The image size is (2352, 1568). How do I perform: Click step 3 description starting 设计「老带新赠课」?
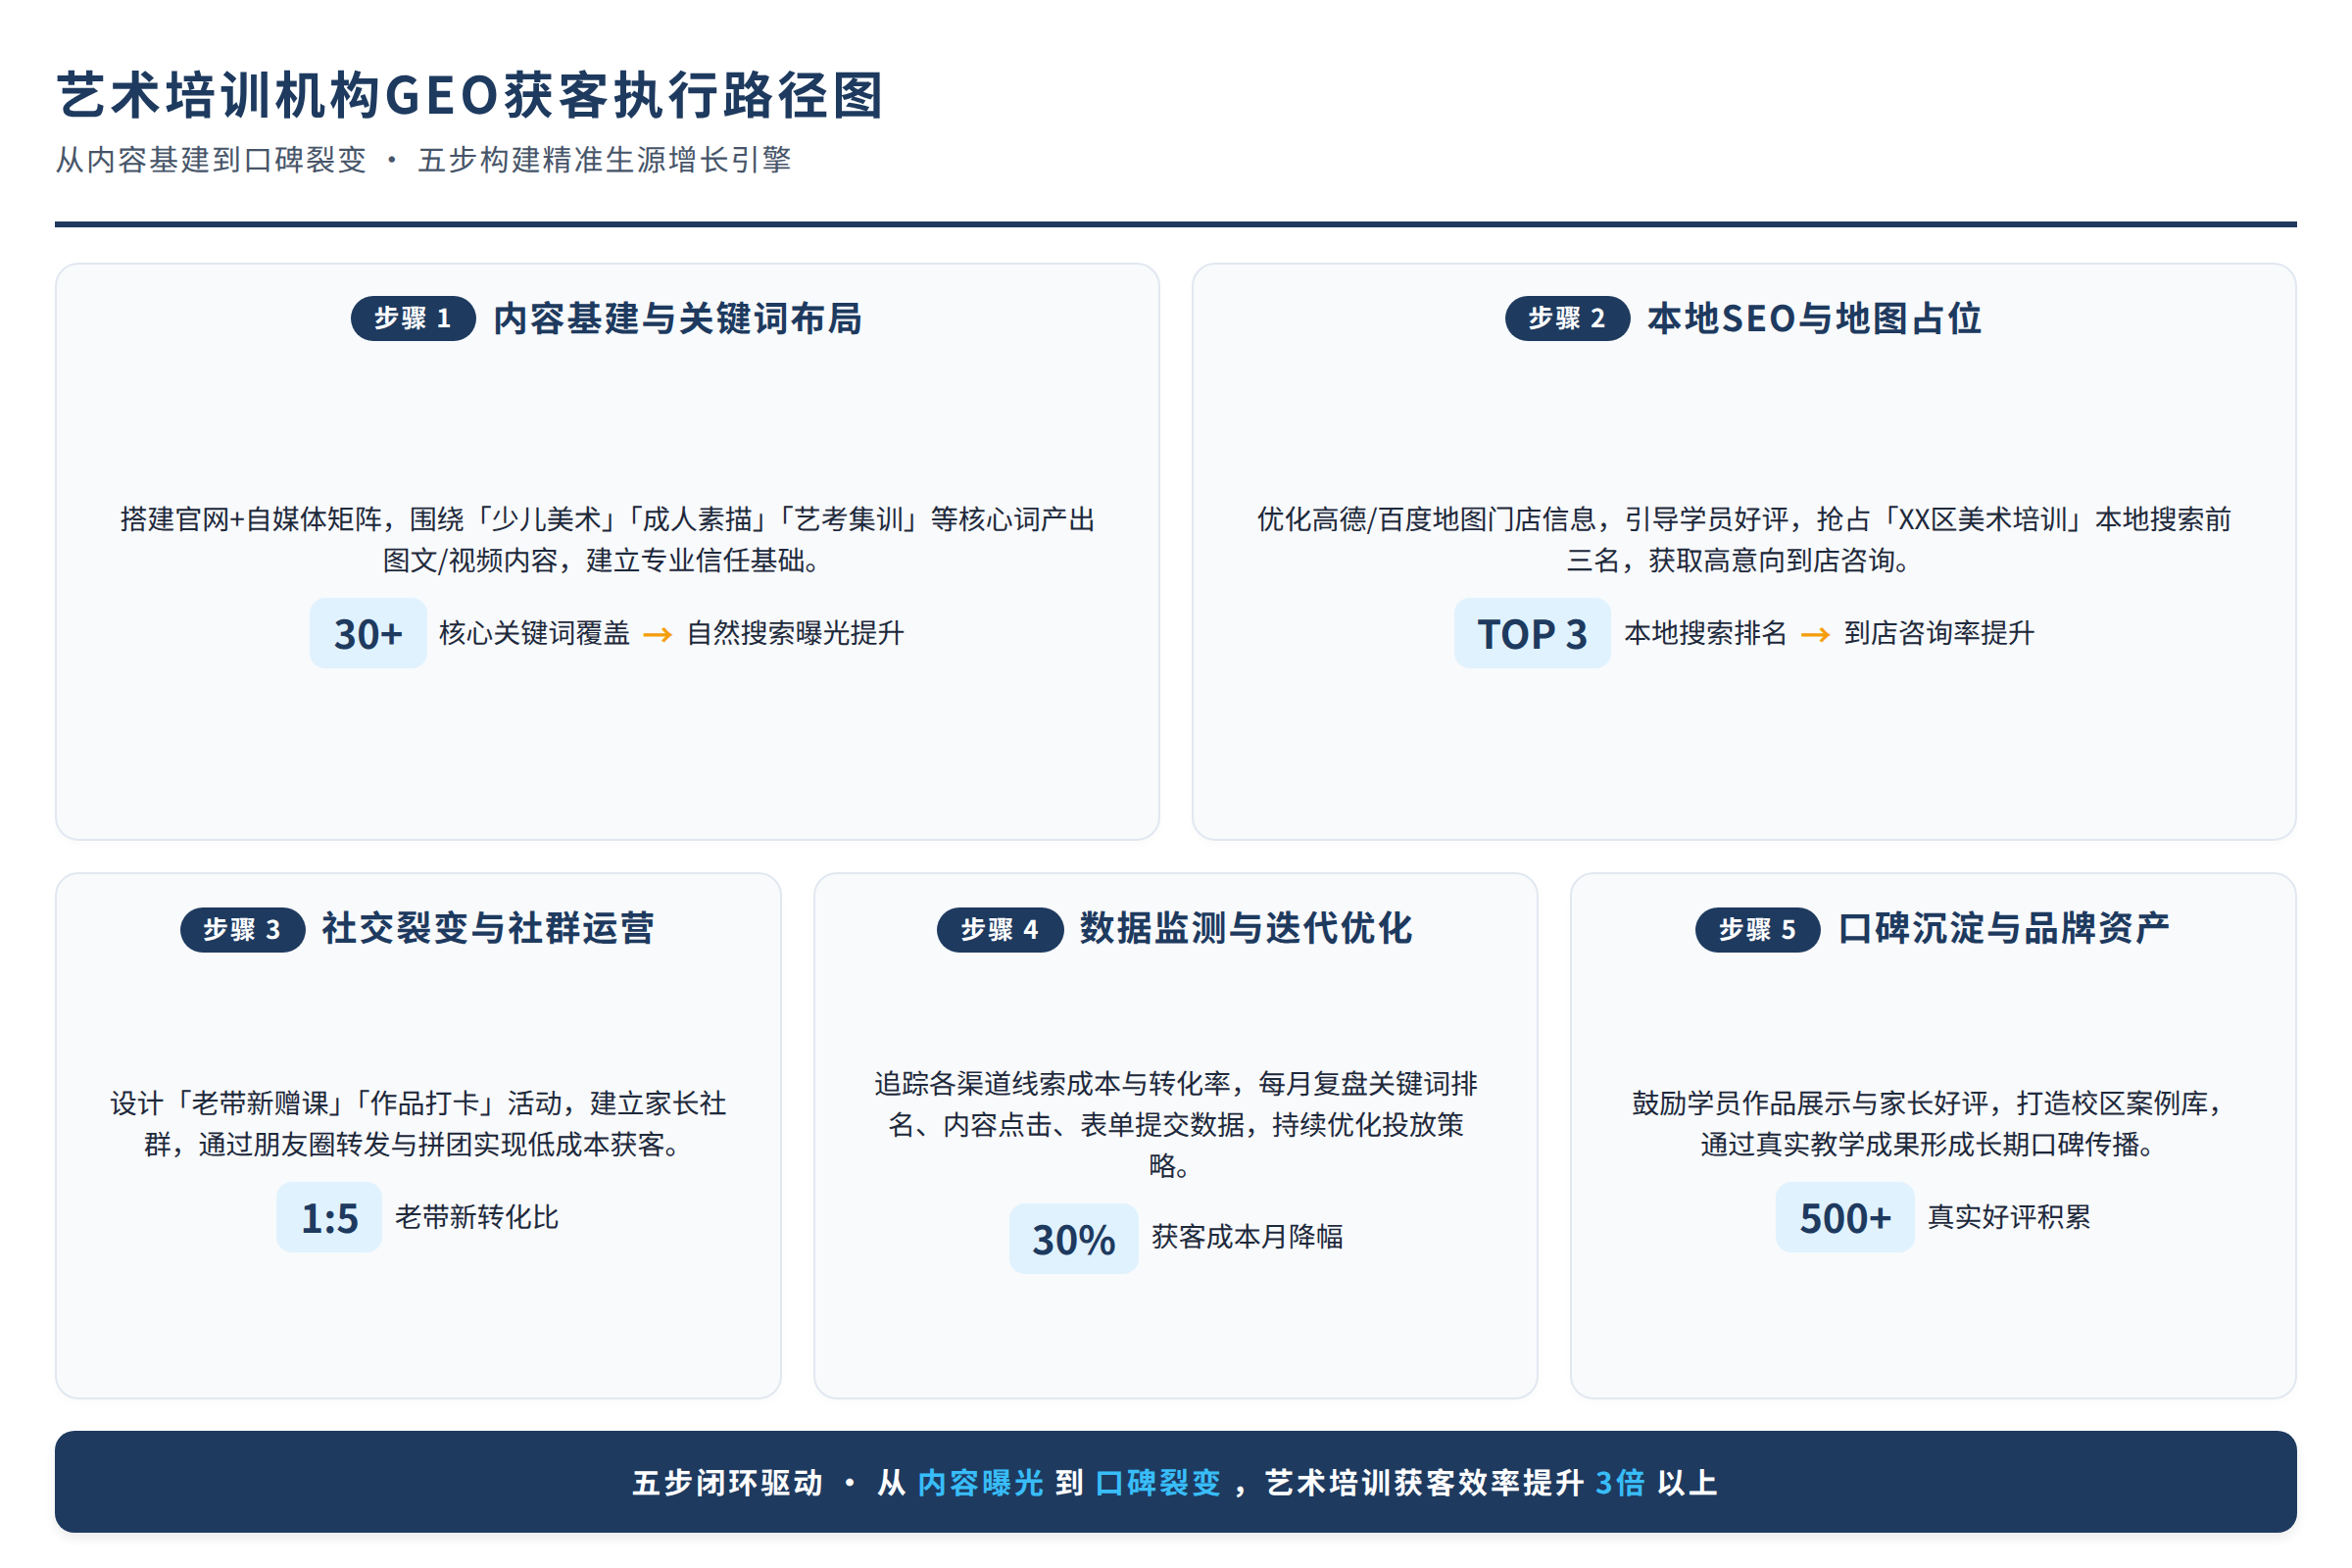418,1124
